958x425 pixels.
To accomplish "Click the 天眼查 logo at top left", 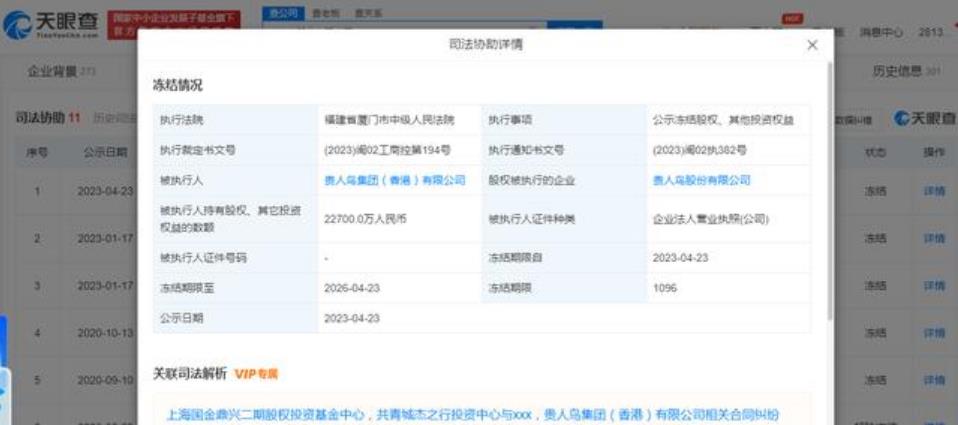I will [50, 24].
